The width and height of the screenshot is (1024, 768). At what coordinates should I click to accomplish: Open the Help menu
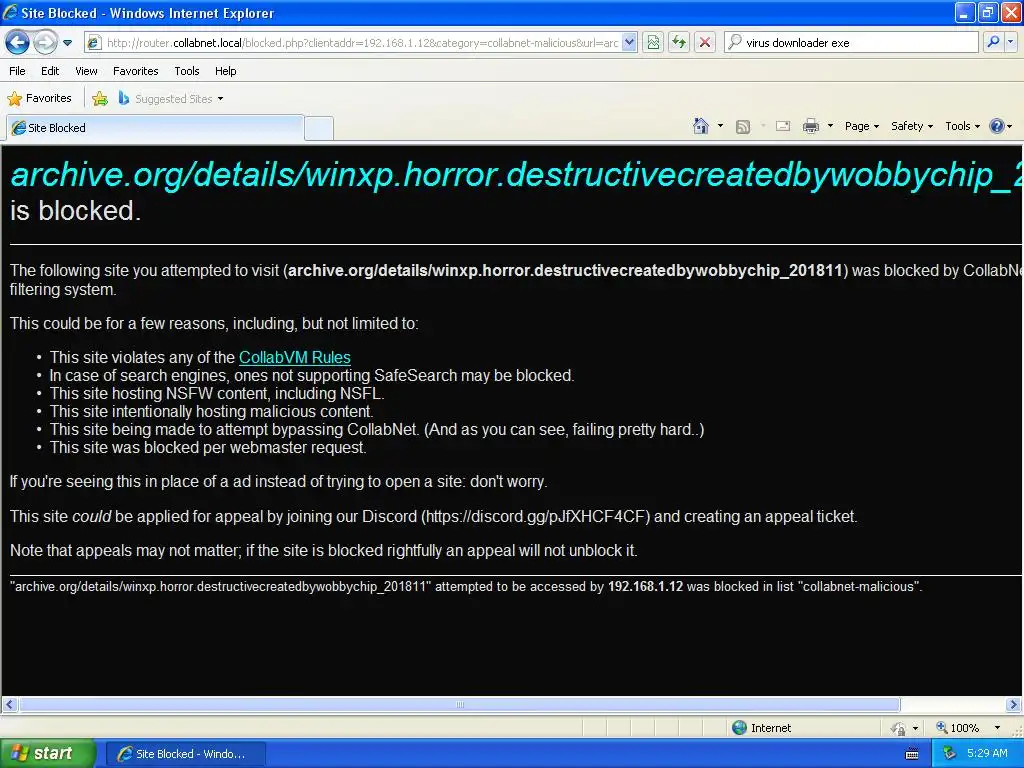click(x=226, y=71)
